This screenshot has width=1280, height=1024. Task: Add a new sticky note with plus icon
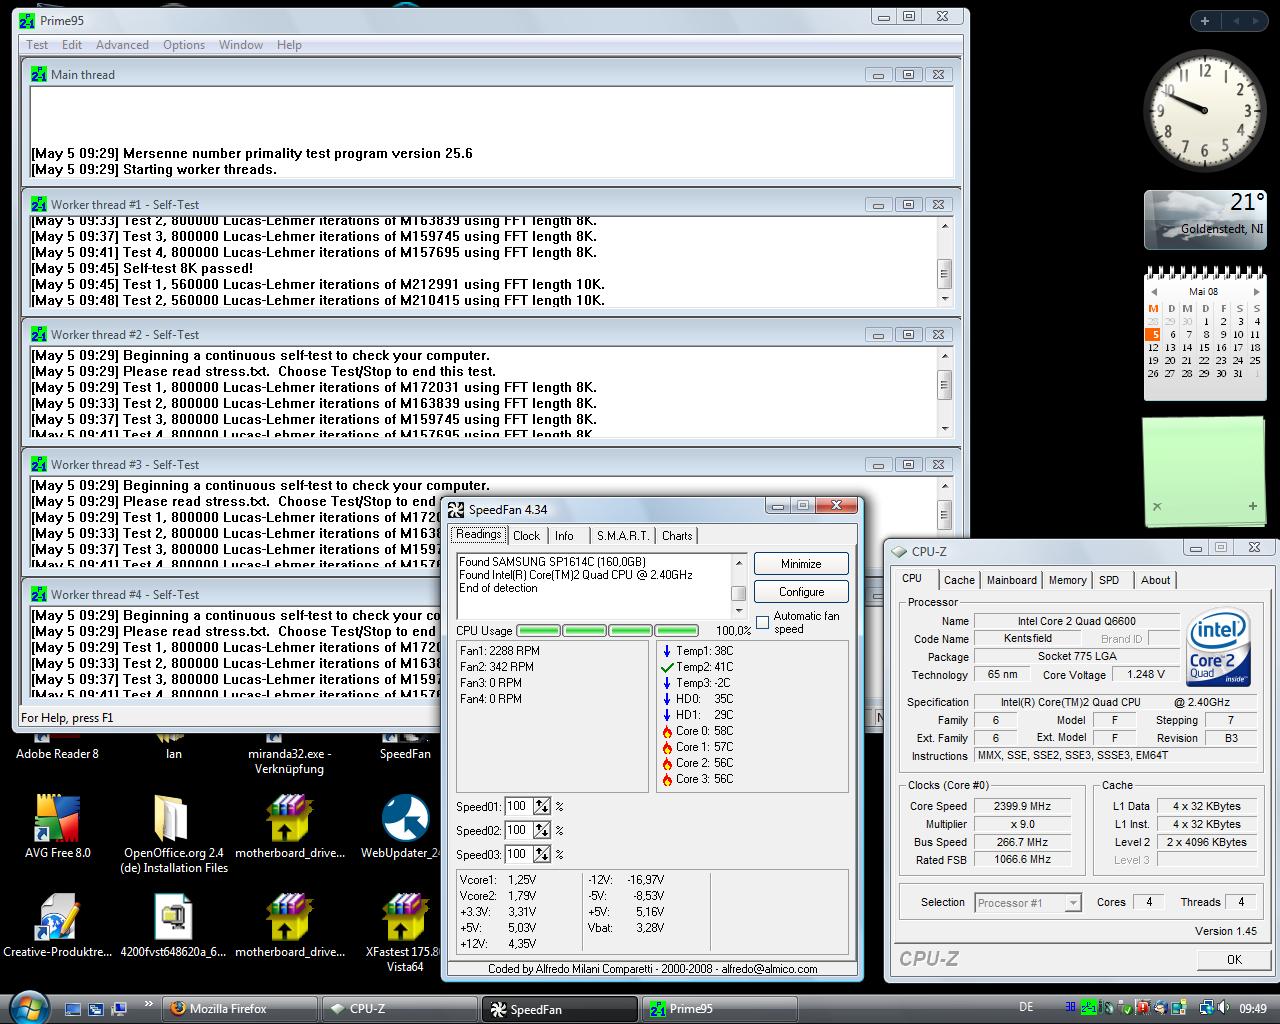pyautogui.click(x=1252, y=507)
